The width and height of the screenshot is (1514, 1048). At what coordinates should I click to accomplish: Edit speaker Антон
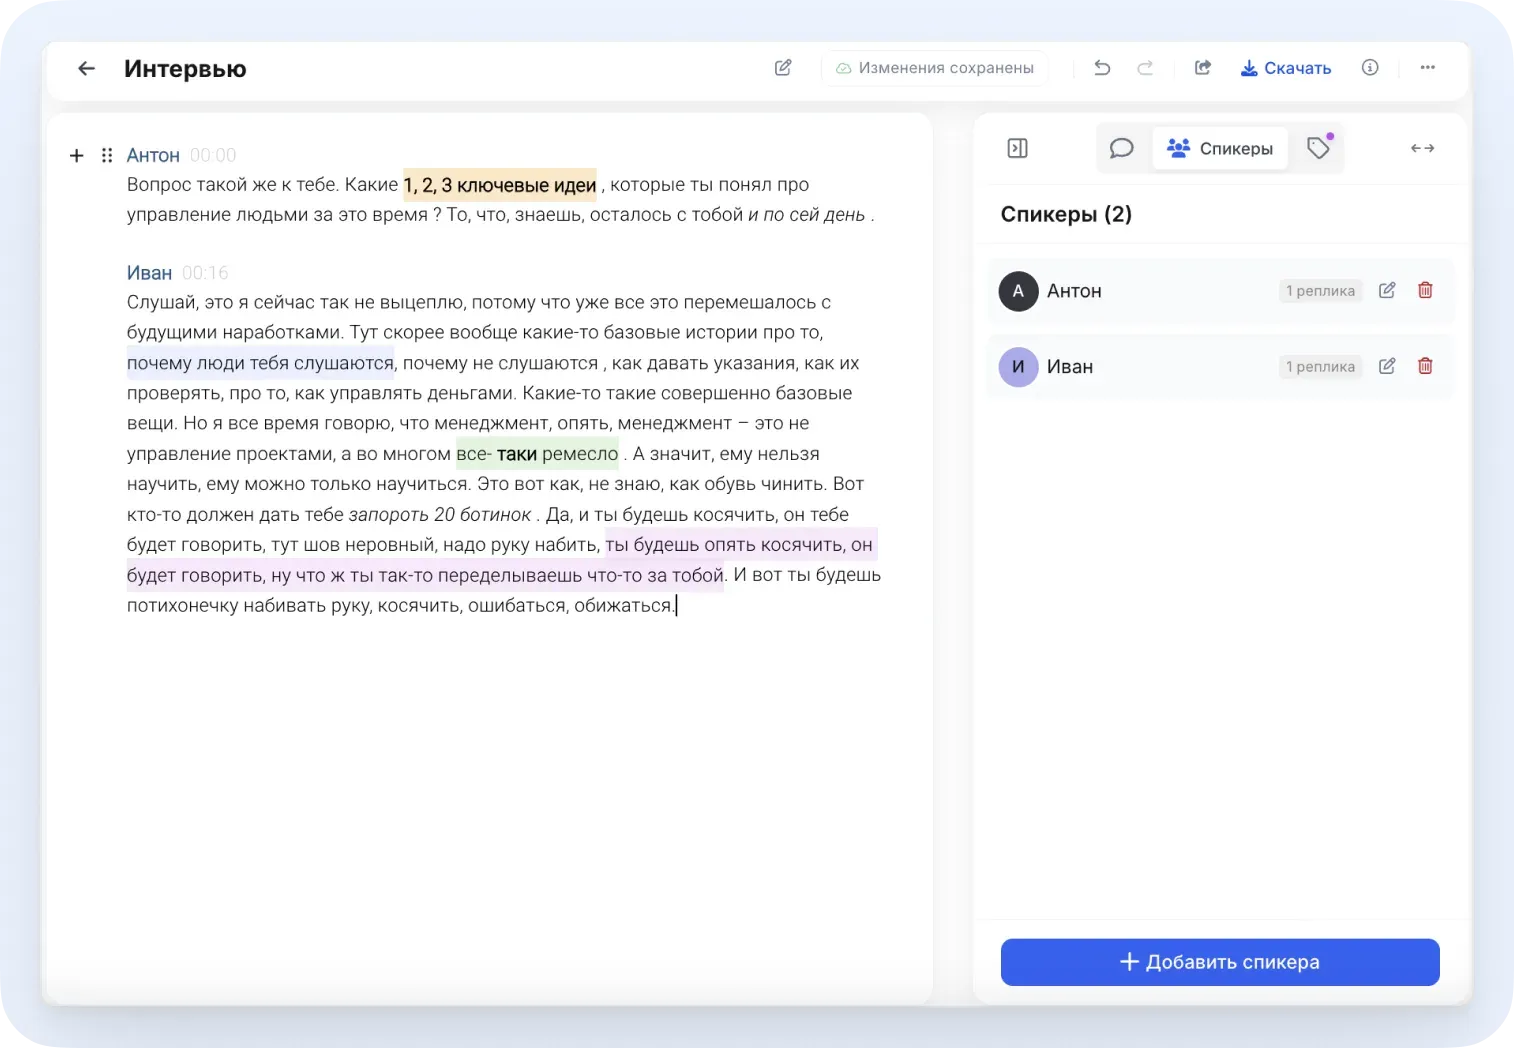(1387, 290)
